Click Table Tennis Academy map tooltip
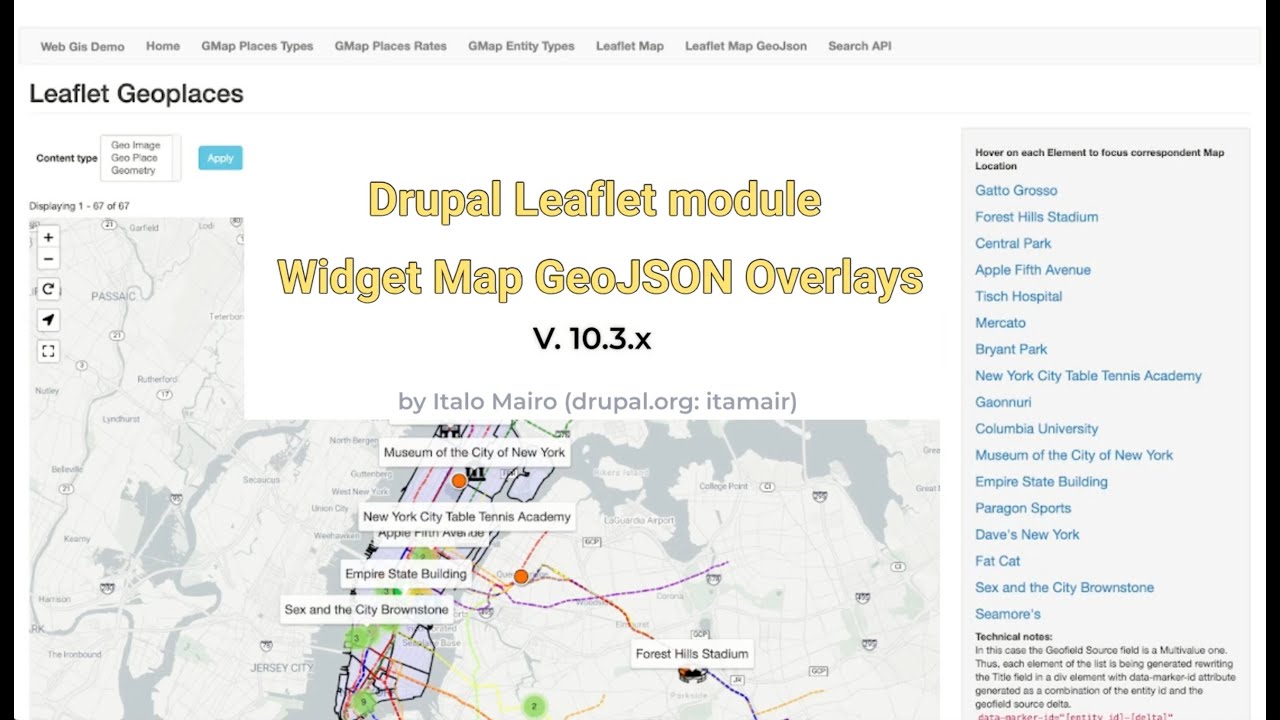Screen dimensions: 1280x720 coord(467,517)
